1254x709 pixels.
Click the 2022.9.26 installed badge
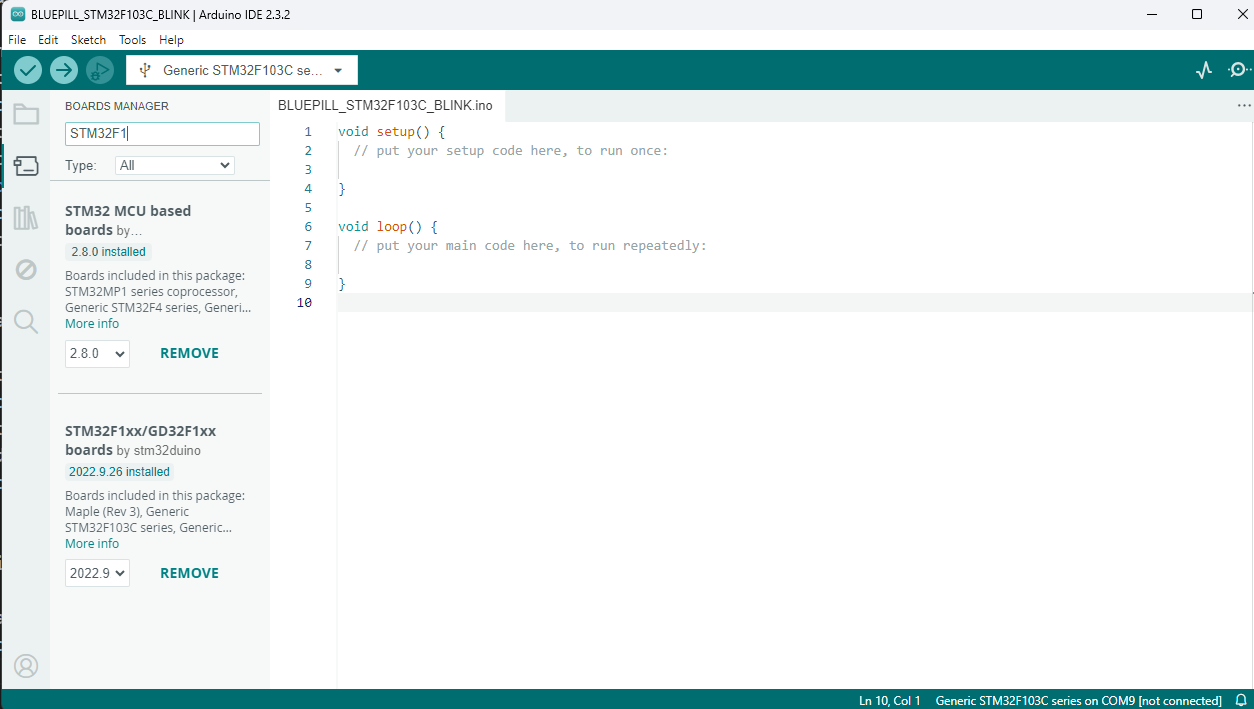pyautogui.click(x=119, y=472)
